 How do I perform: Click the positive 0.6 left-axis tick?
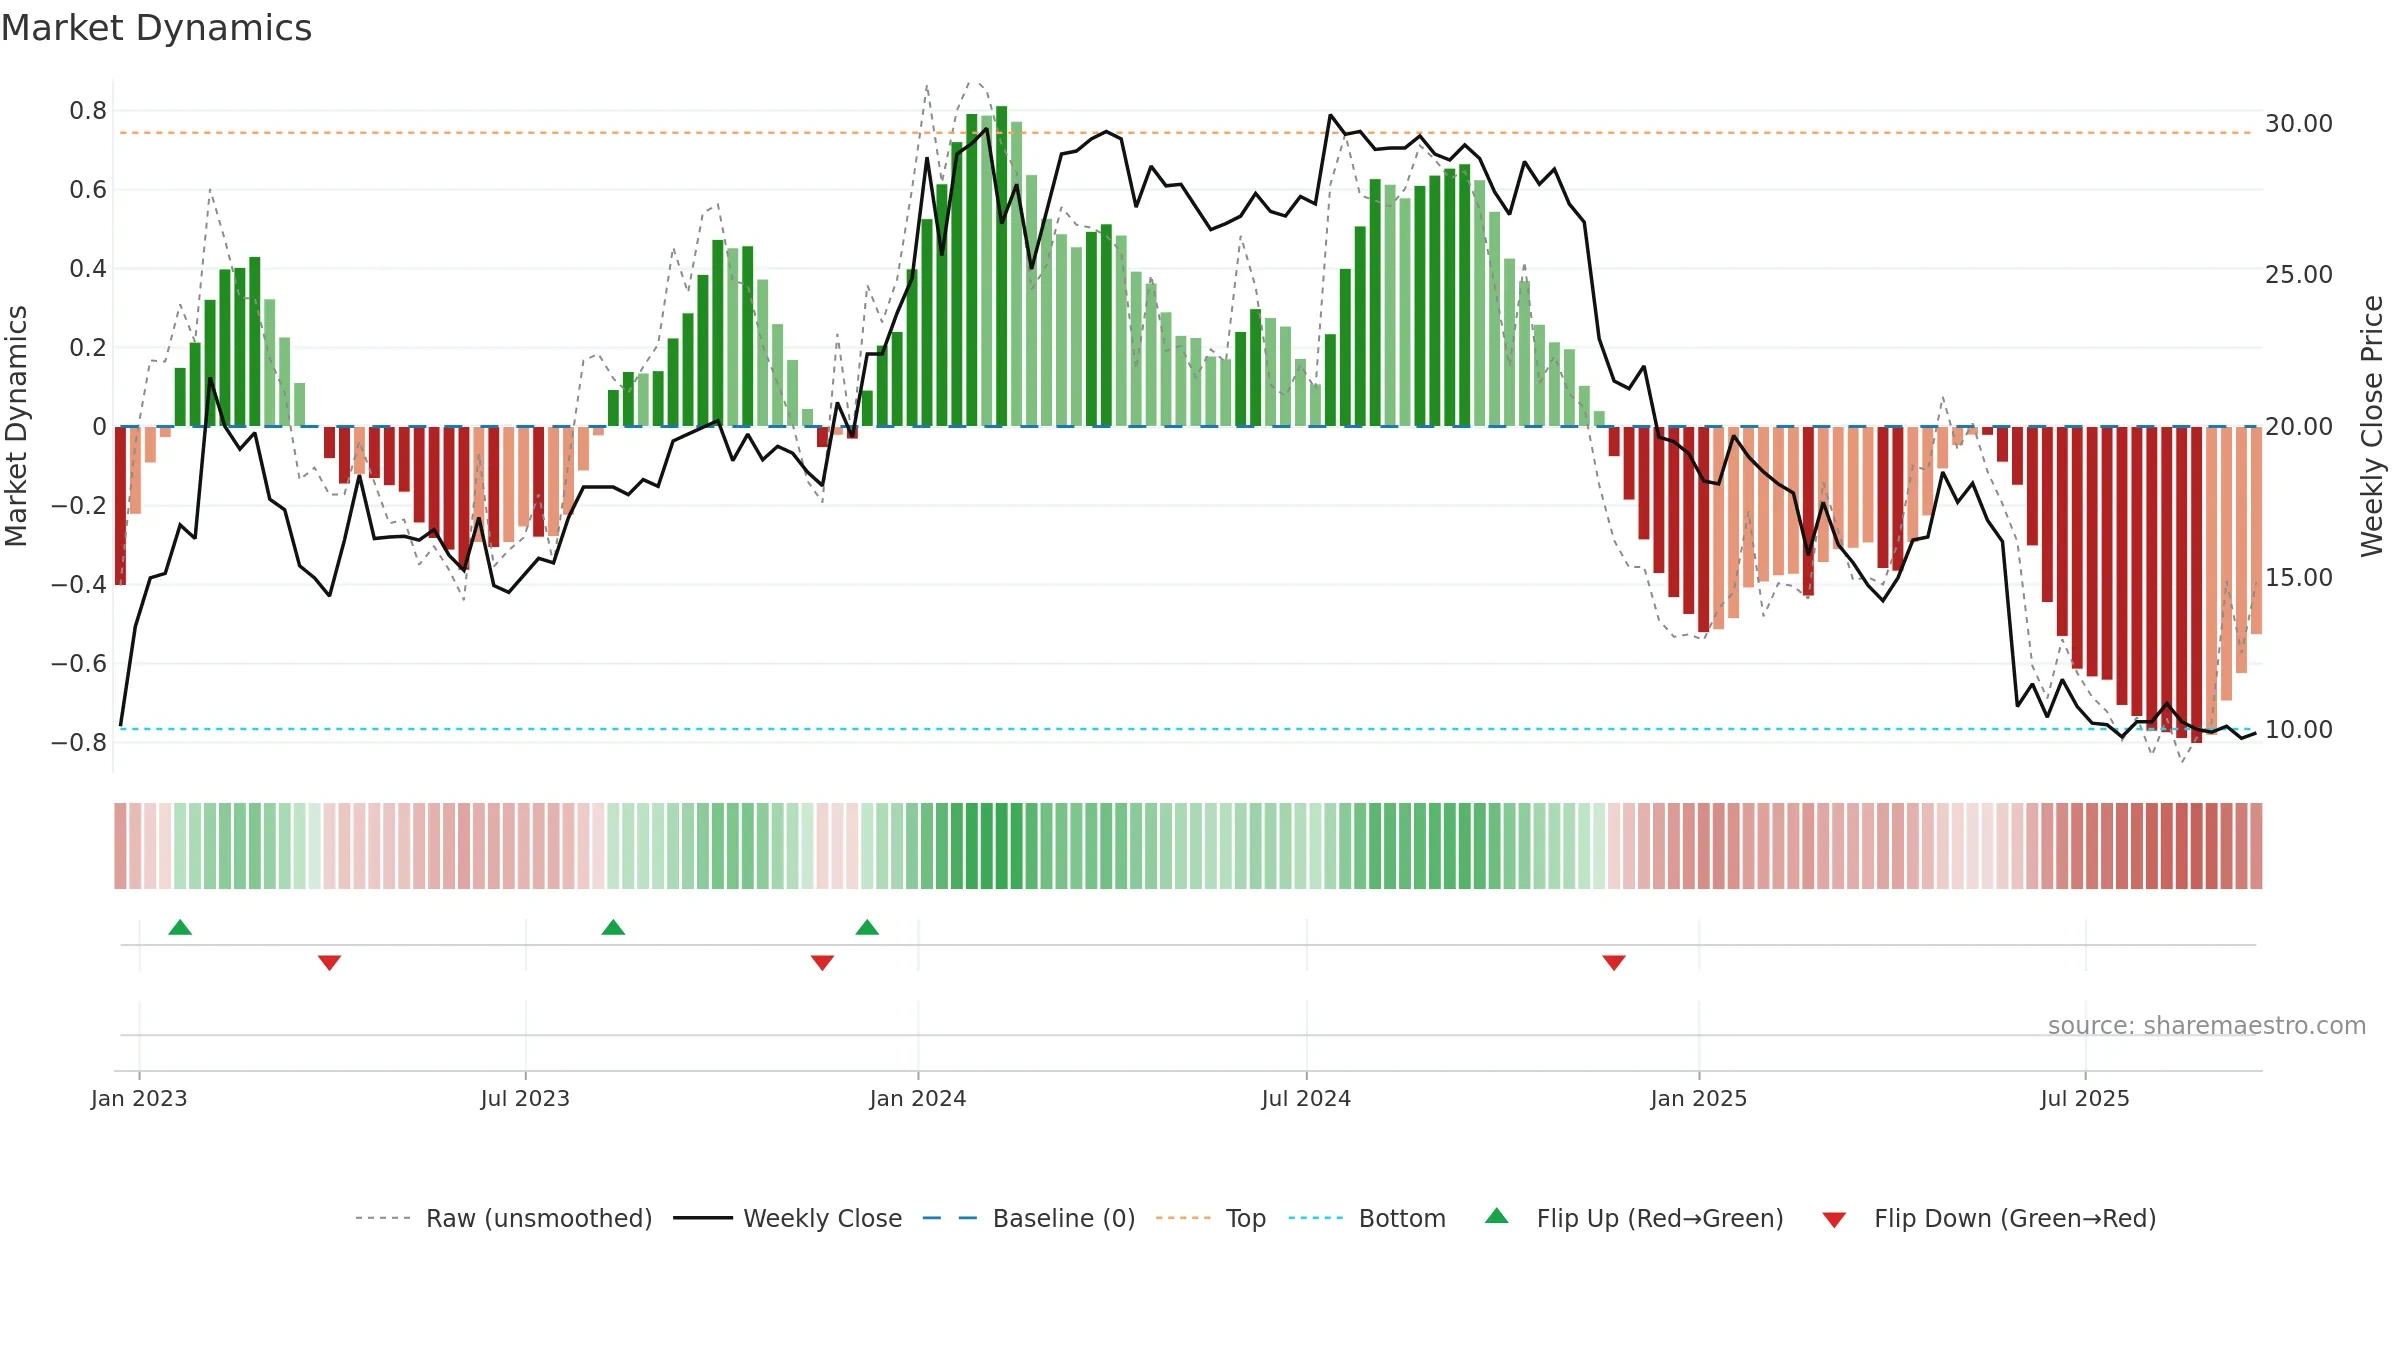pos(88,190)
